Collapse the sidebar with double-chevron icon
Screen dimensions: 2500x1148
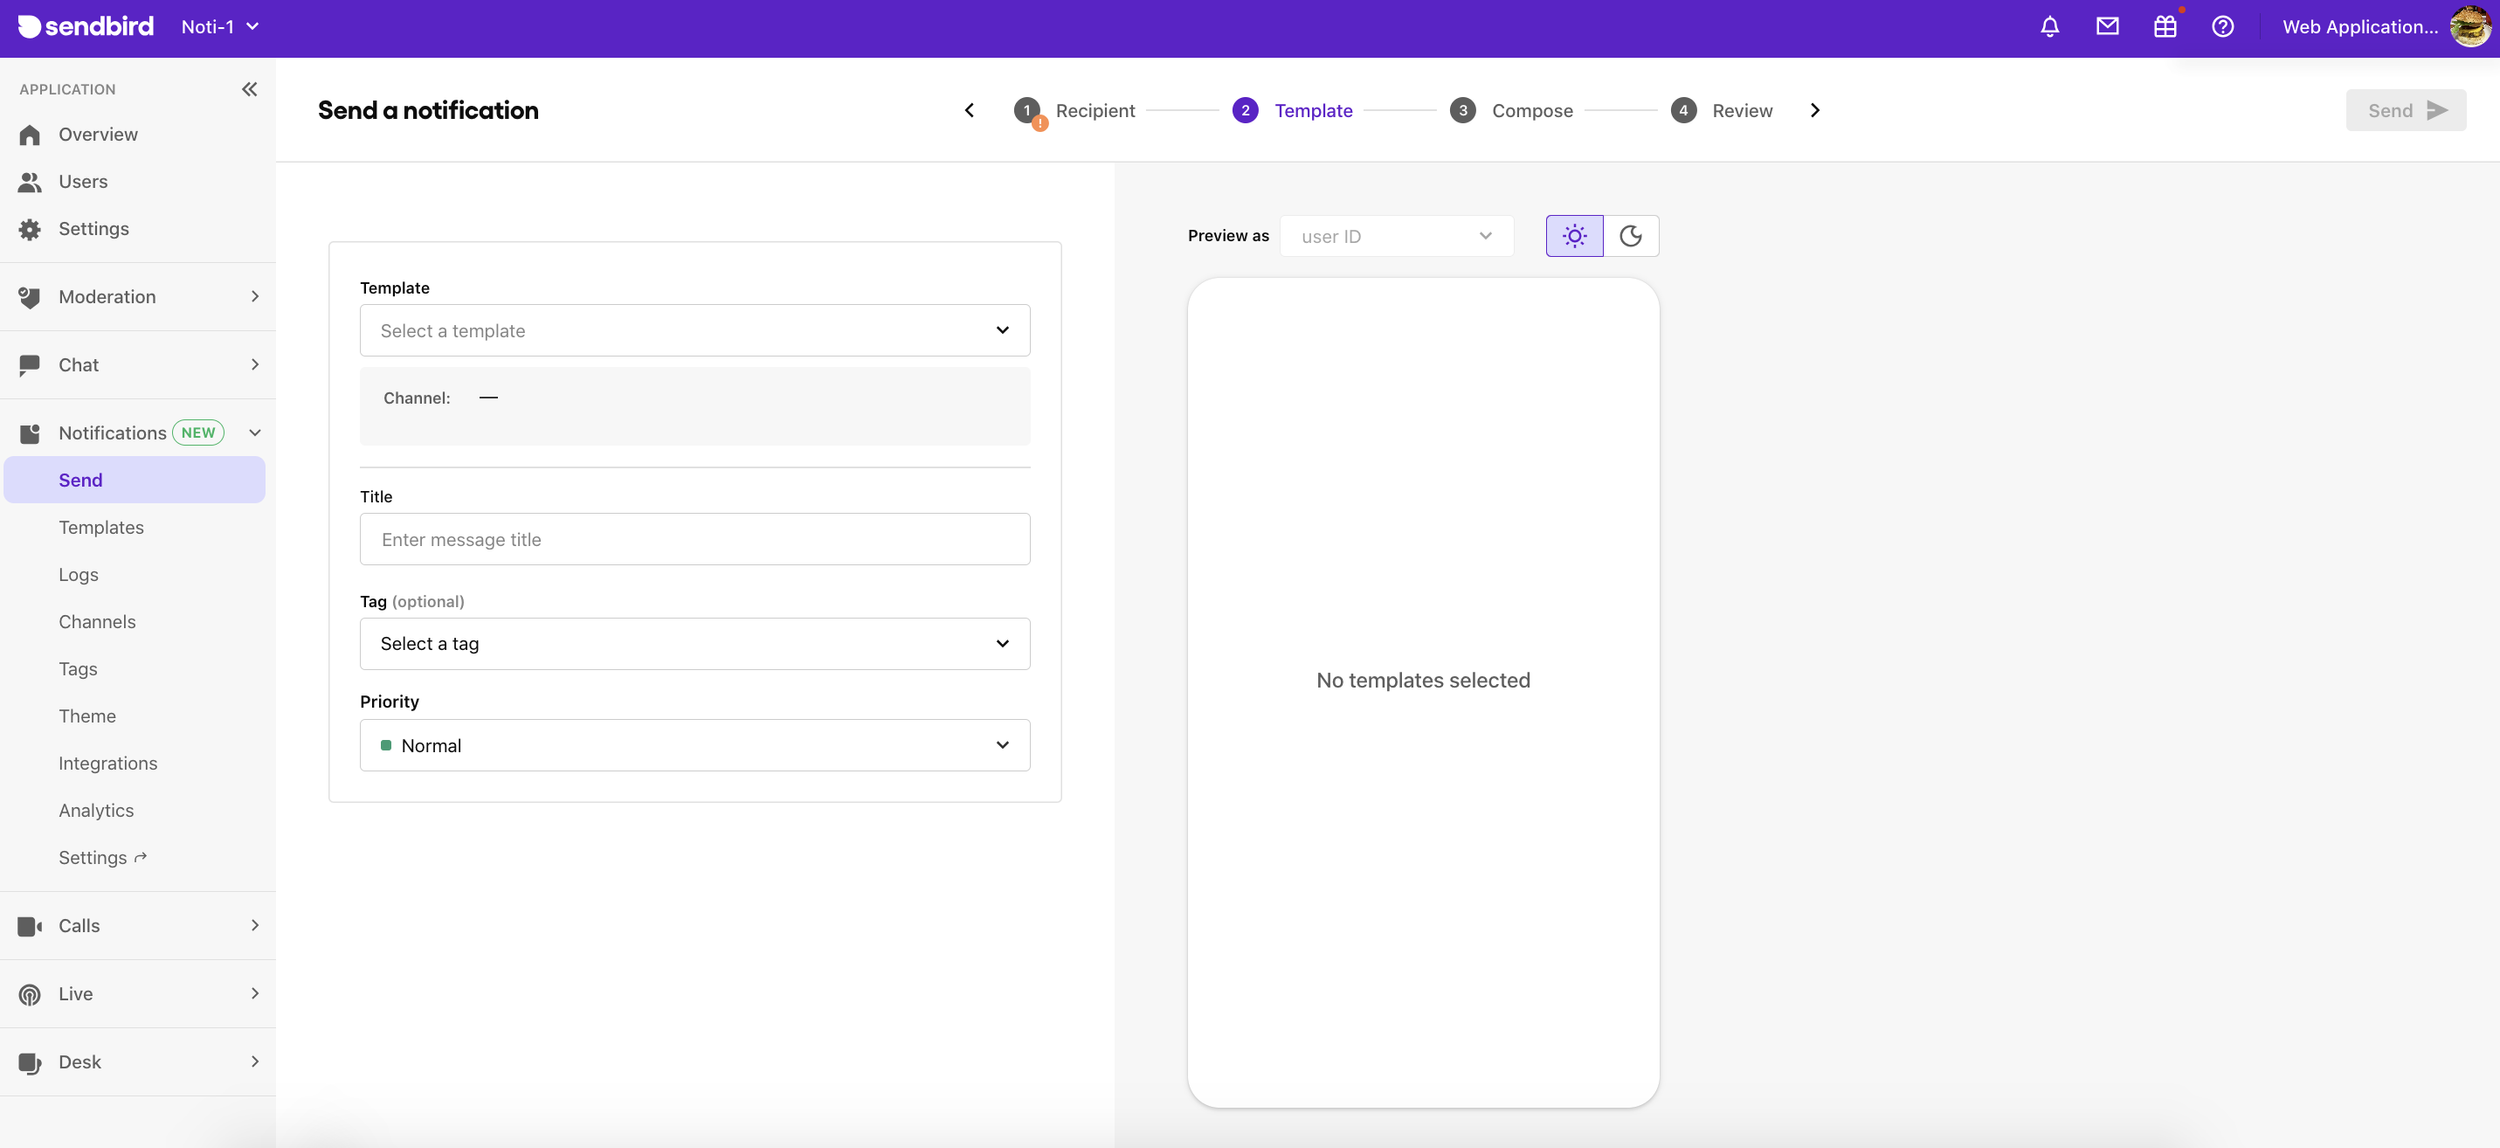(249, 89)
